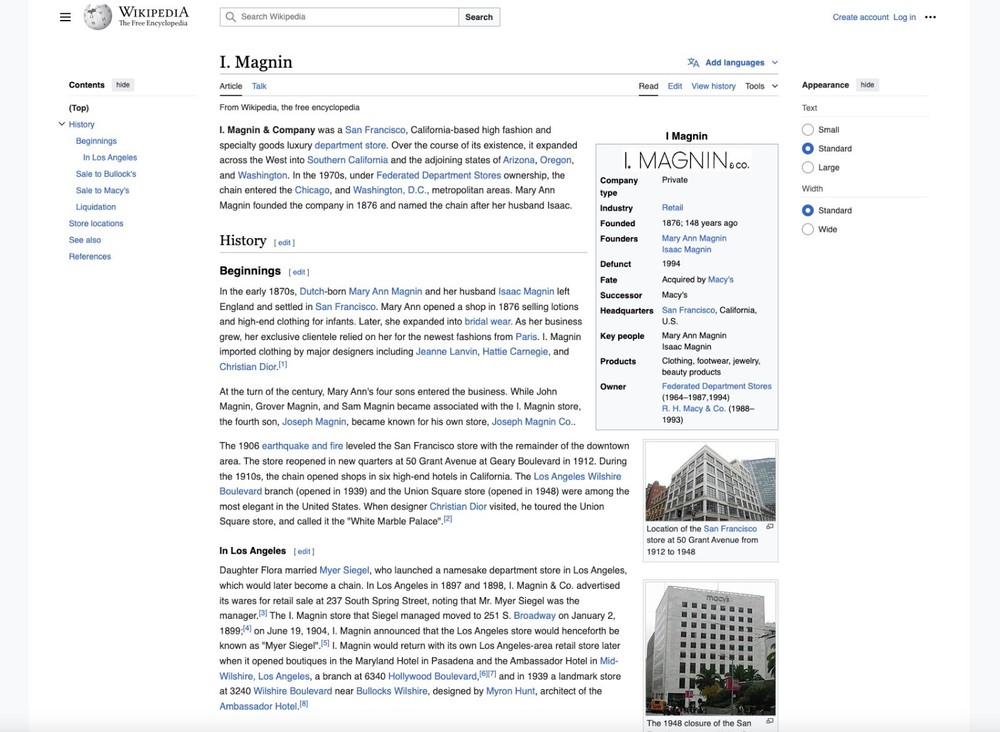The image size is (1000, 732).
Task: Open Hollywood Boulevard link
Action: [x=432, y=676]
